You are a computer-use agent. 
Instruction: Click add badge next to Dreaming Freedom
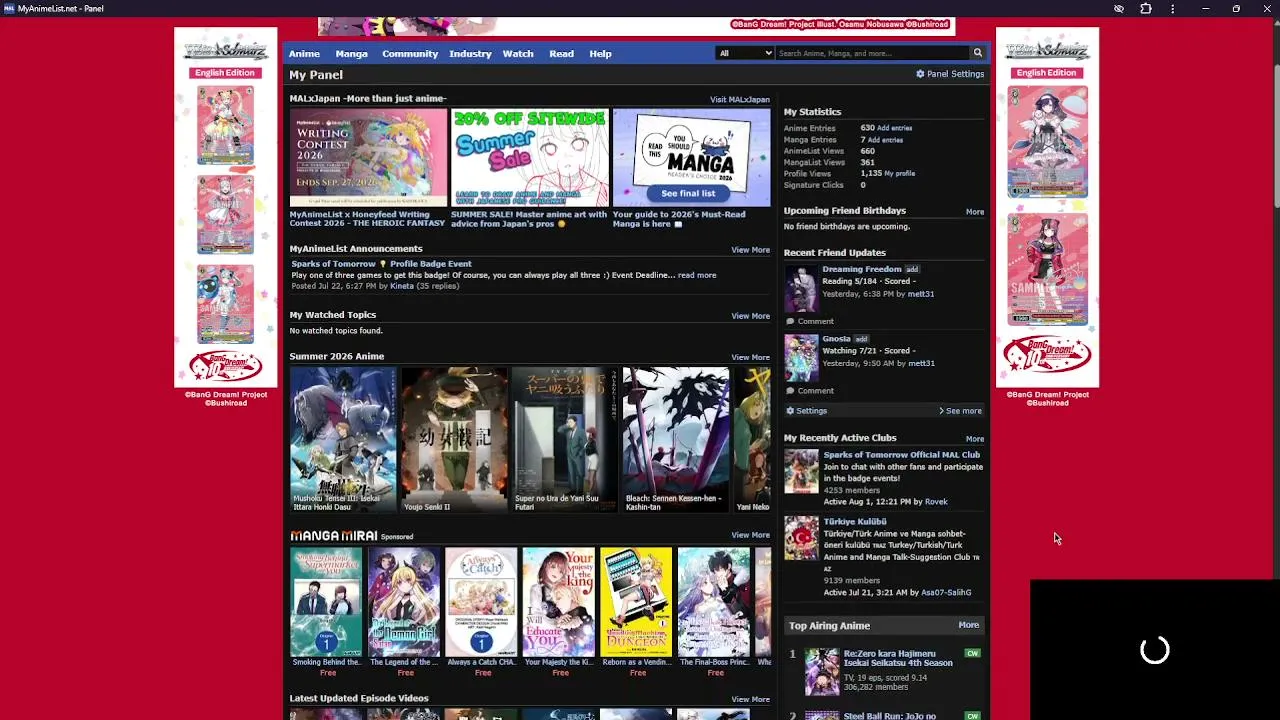[x=912, y=269]
